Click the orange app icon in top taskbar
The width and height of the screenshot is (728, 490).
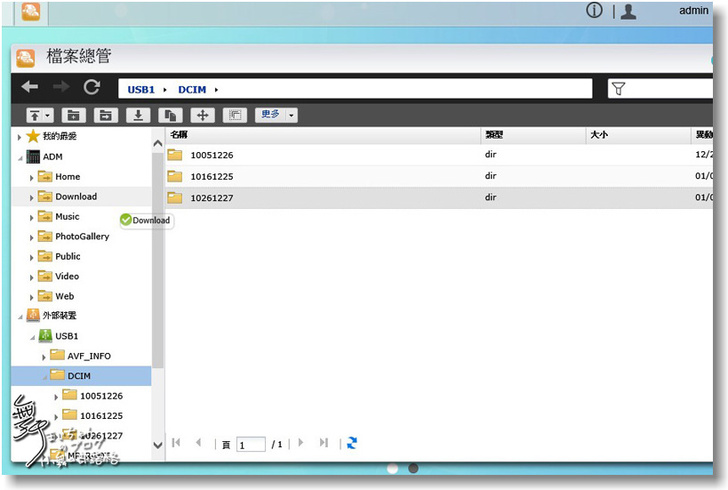point(31,12)
